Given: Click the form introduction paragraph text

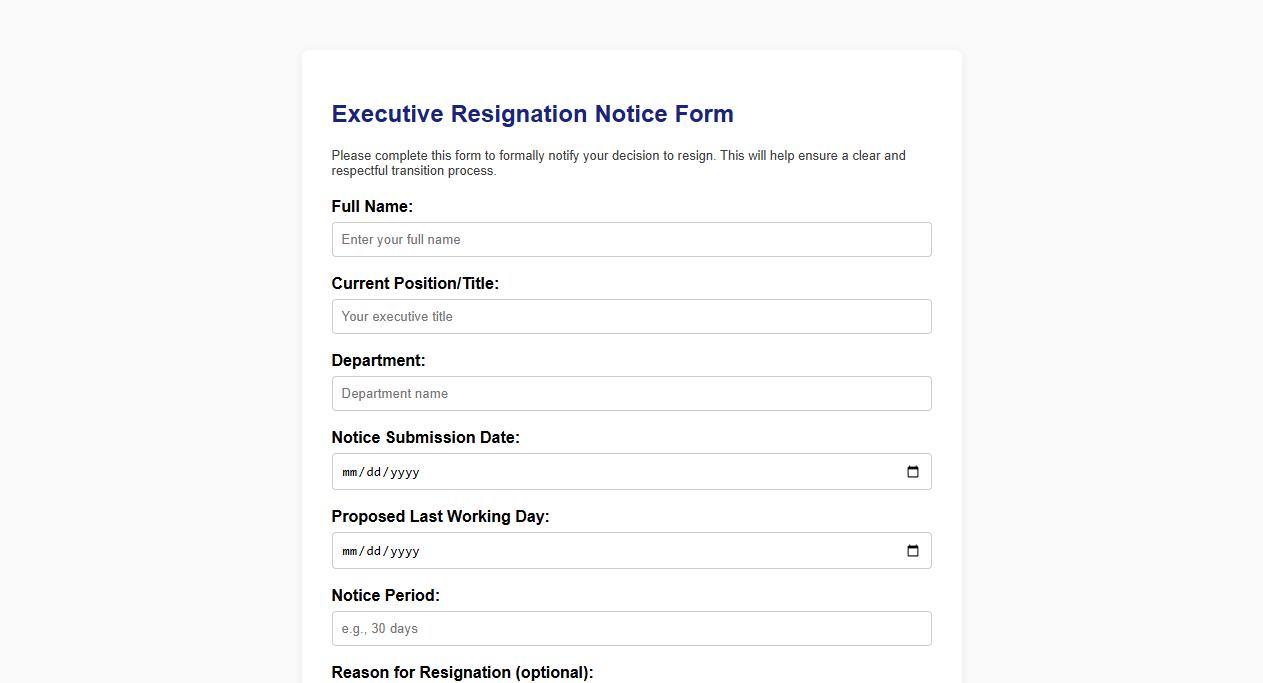Looking at the screenshot, I should [x=618, y=163].
